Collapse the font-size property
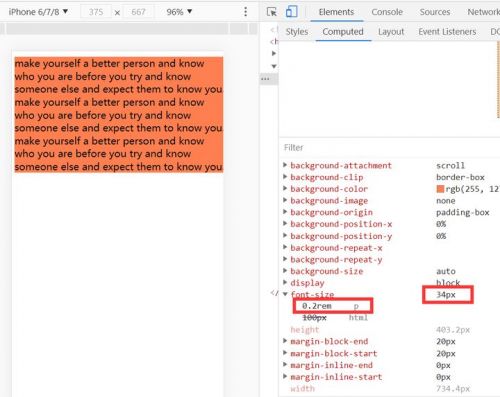 coord(285,294)
